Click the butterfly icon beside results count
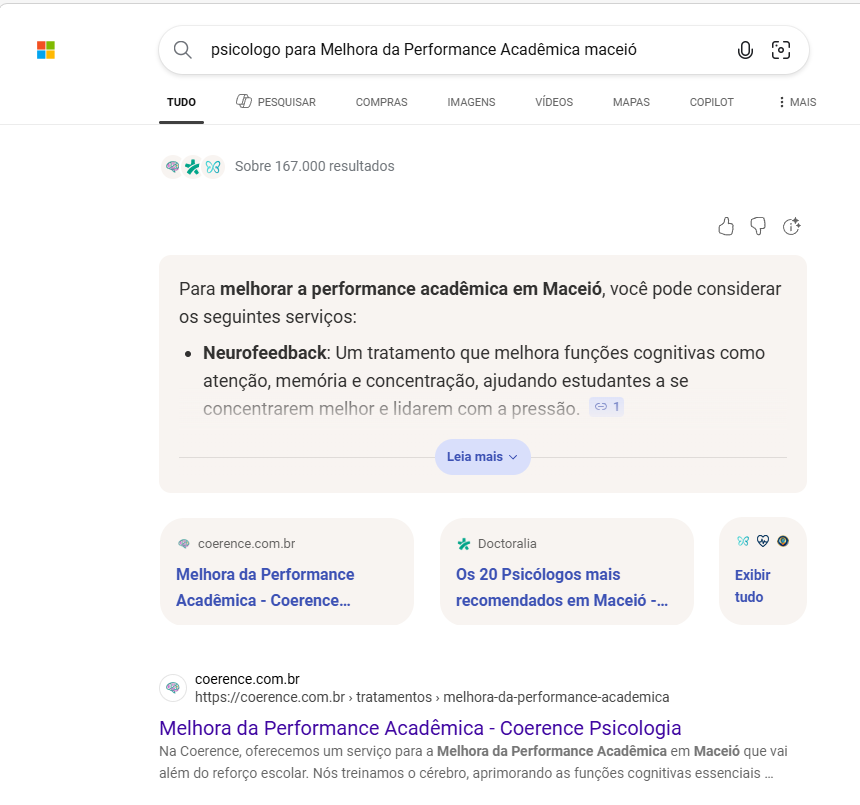Image resolution: width=860 pixels, height=805 pixels. [213, 166]
